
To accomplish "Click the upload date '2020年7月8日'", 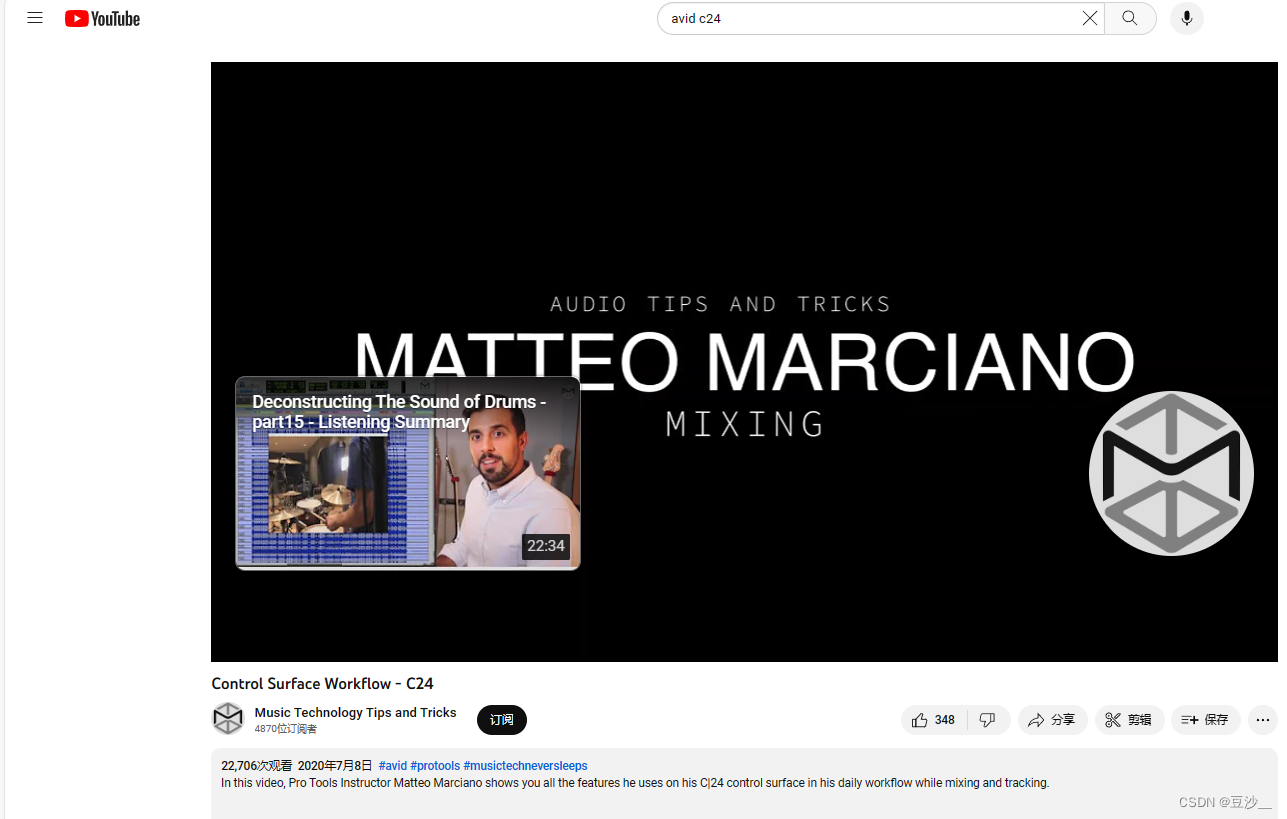I will [335, 766].
